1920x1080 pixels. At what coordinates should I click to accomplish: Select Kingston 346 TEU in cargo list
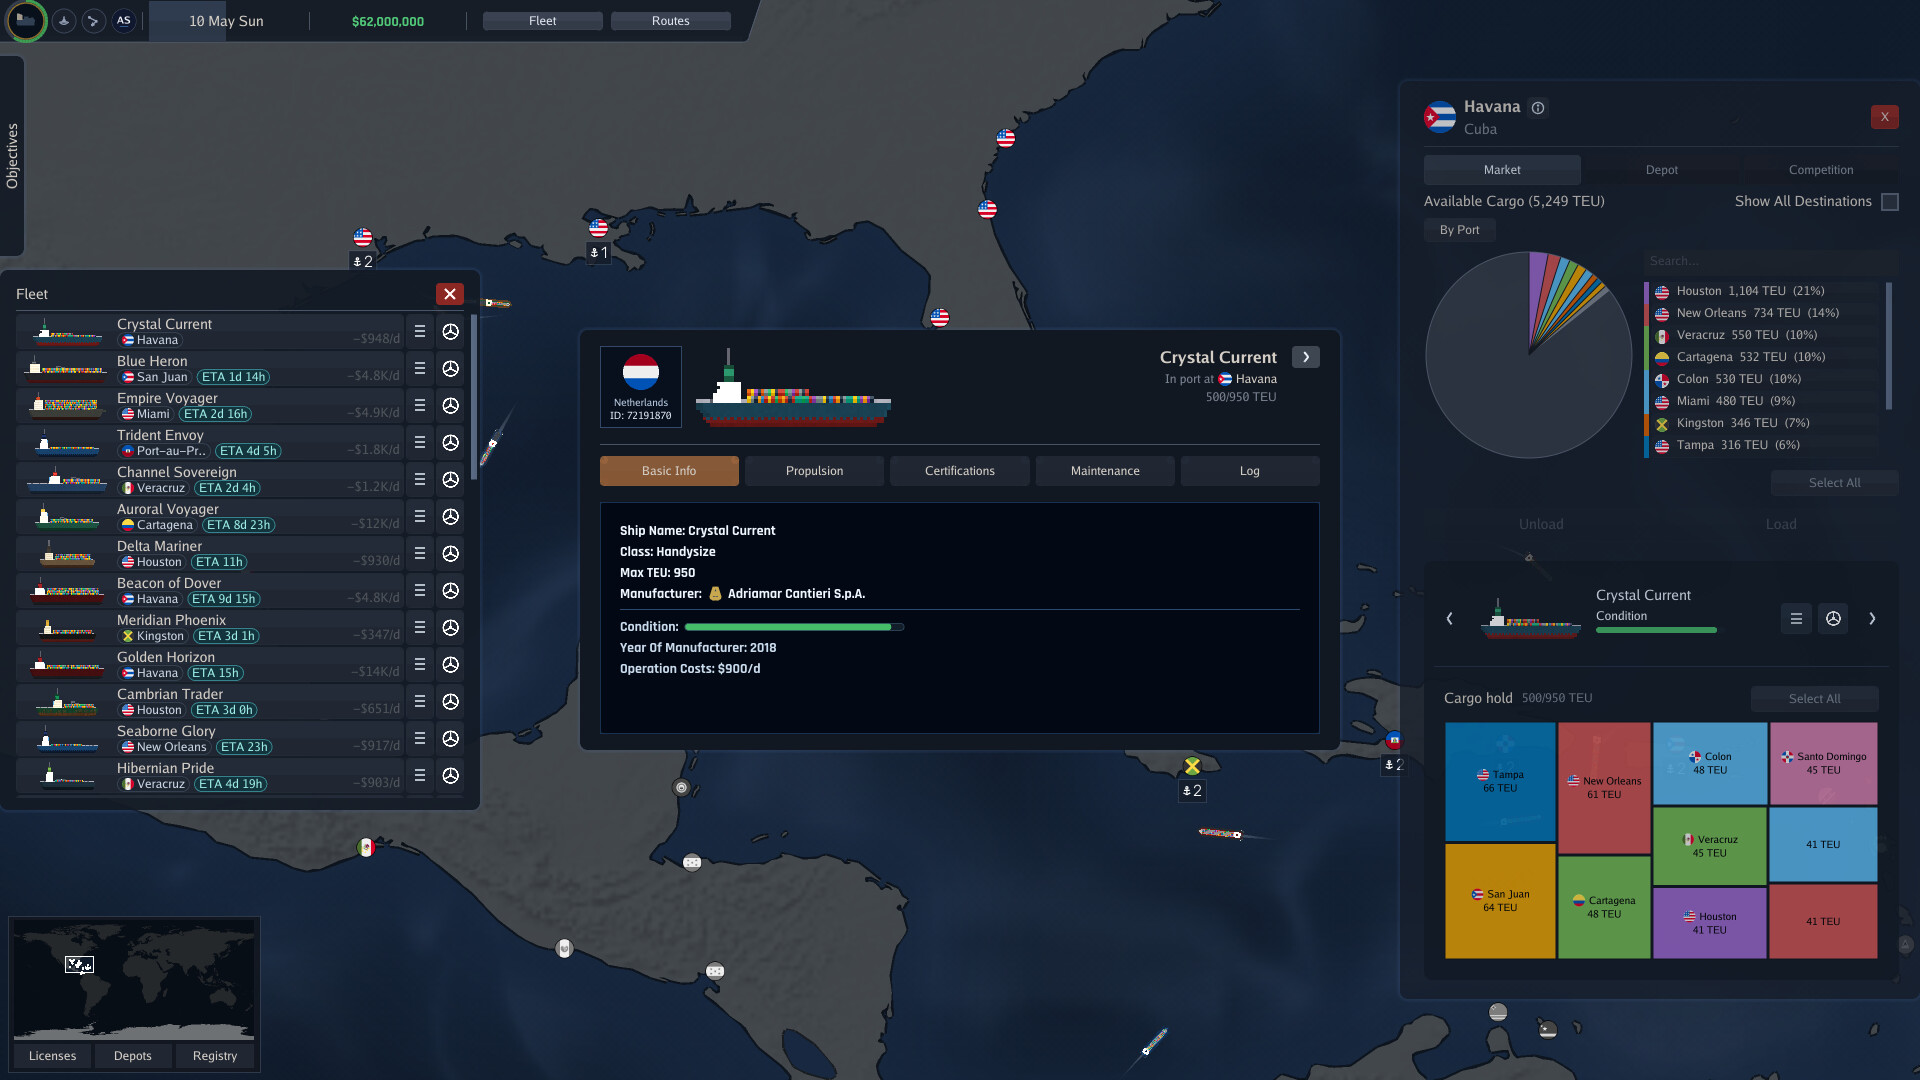tap(1762, 423)
